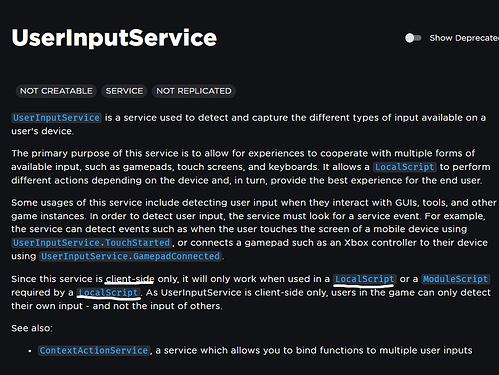Click the text 'their own input'
This screenshot has height=375, width=499.
click(47, 306)
